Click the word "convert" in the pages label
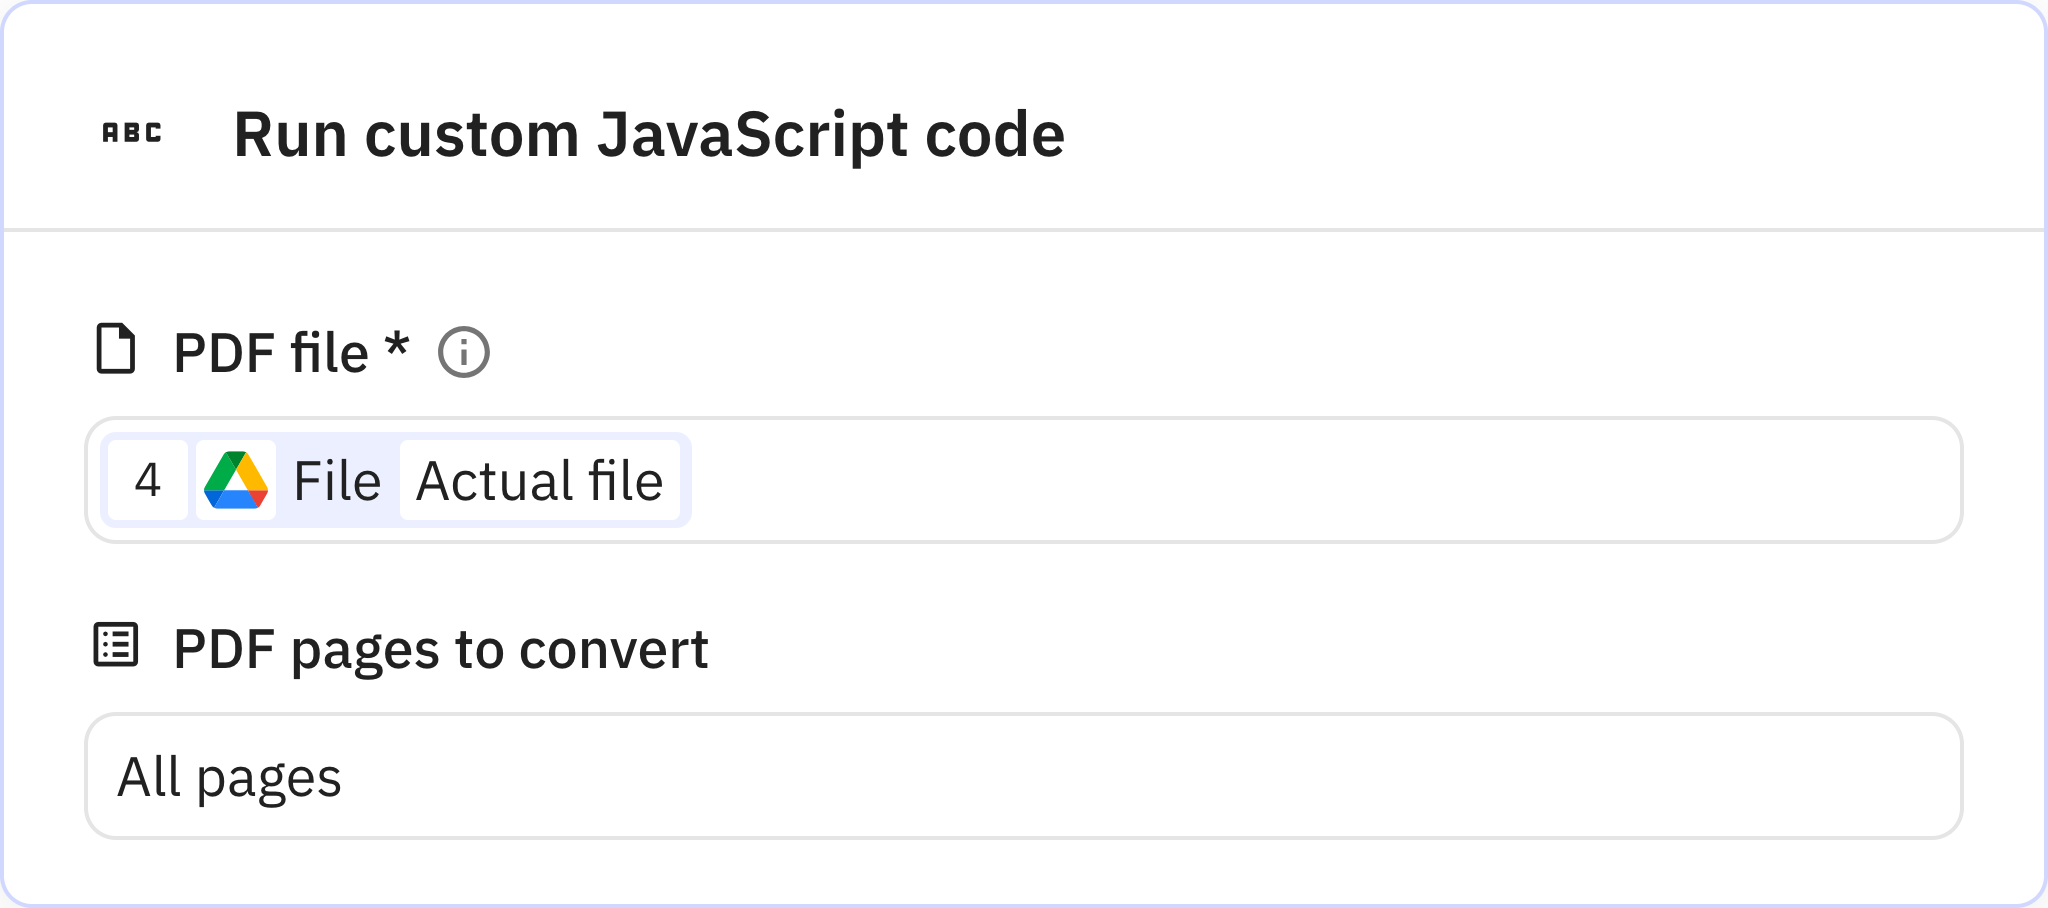 click(613, 649)
